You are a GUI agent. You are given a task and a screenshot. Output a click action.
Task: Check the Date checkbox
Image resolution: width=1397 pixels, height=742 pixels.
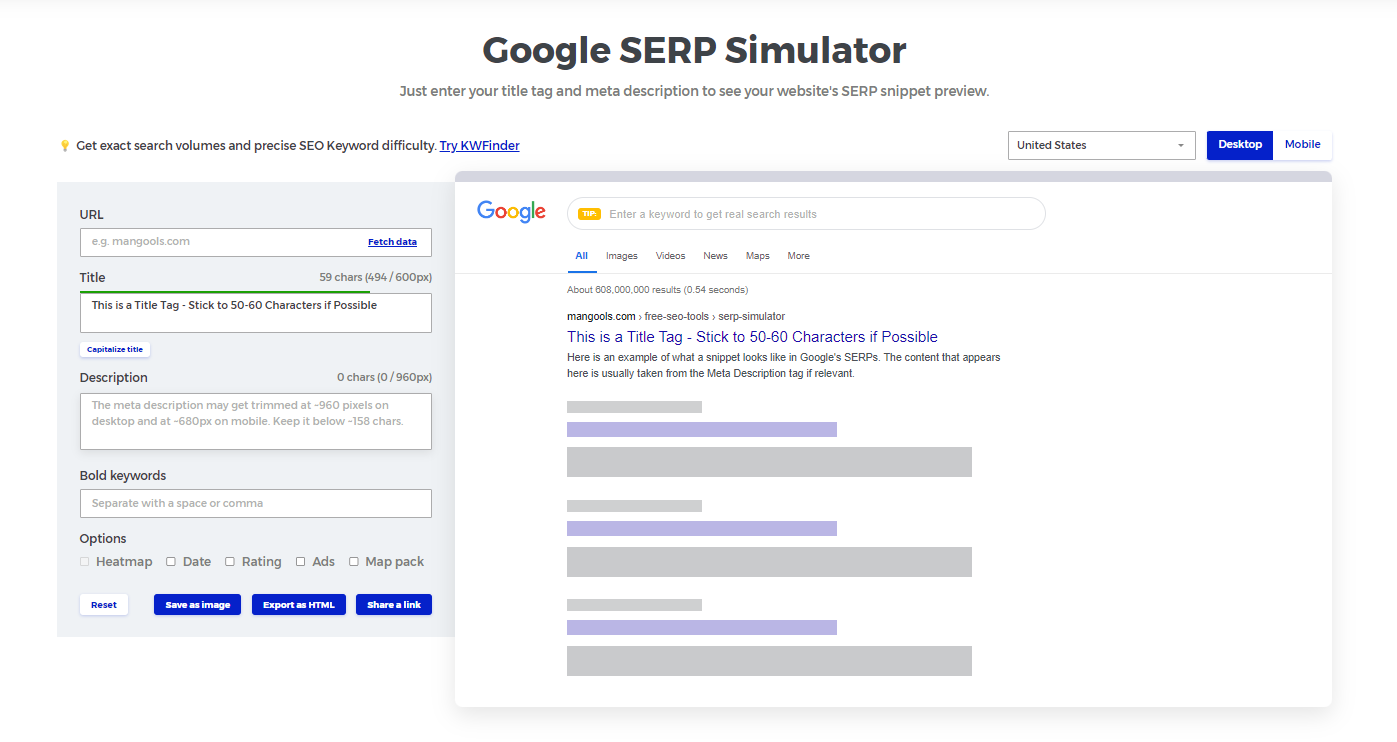pos(171,561)
